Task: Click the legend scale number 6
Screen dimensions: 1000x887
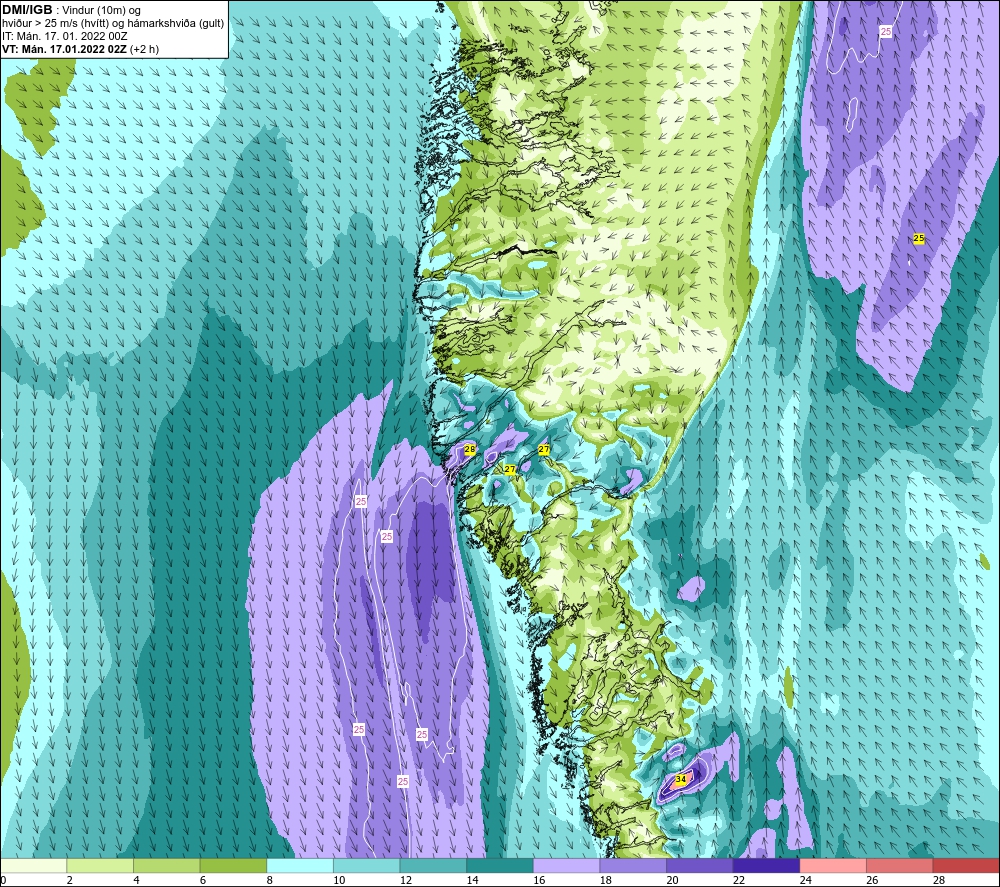Action: point(203,880)
